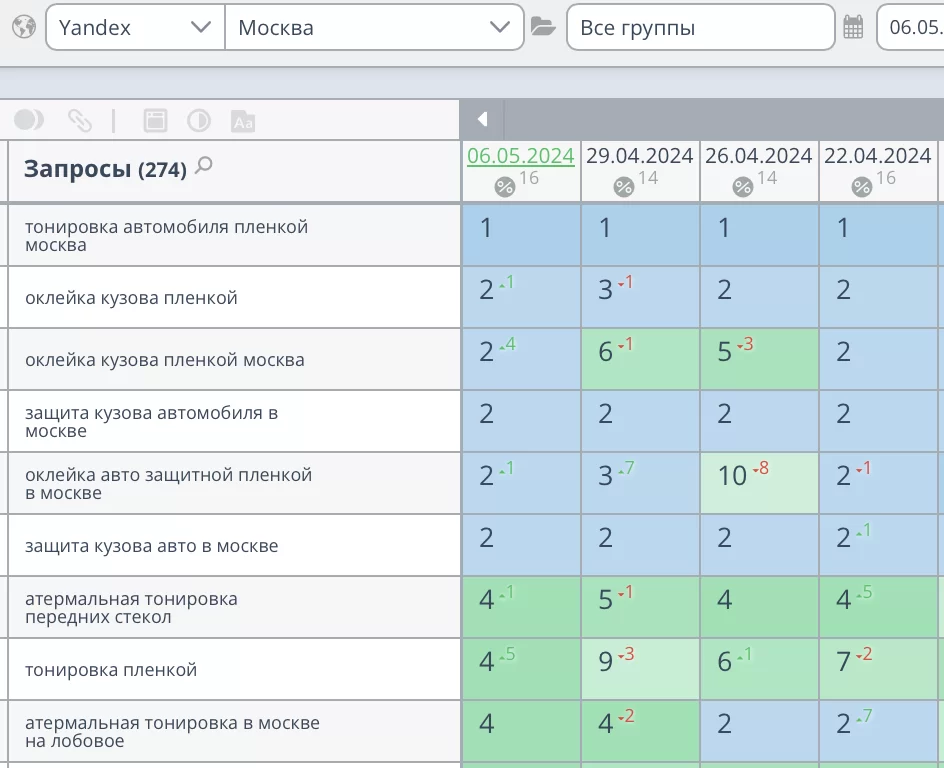Click percent icon under 22.04.2024
This screenshot has width=944, height=768.
(x=862, y=187)
